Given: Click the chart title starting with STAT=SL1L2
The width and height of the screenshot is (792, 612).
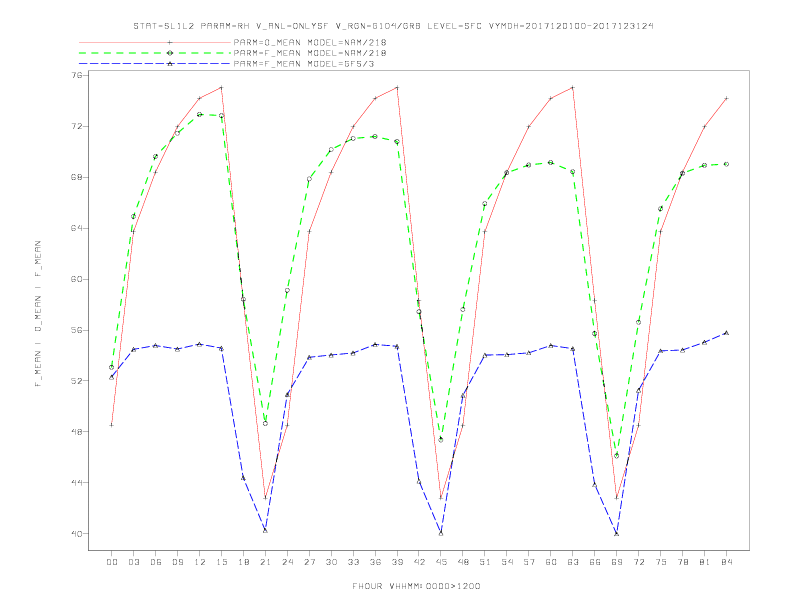Looking at the screenshot, I should [393, 26].
